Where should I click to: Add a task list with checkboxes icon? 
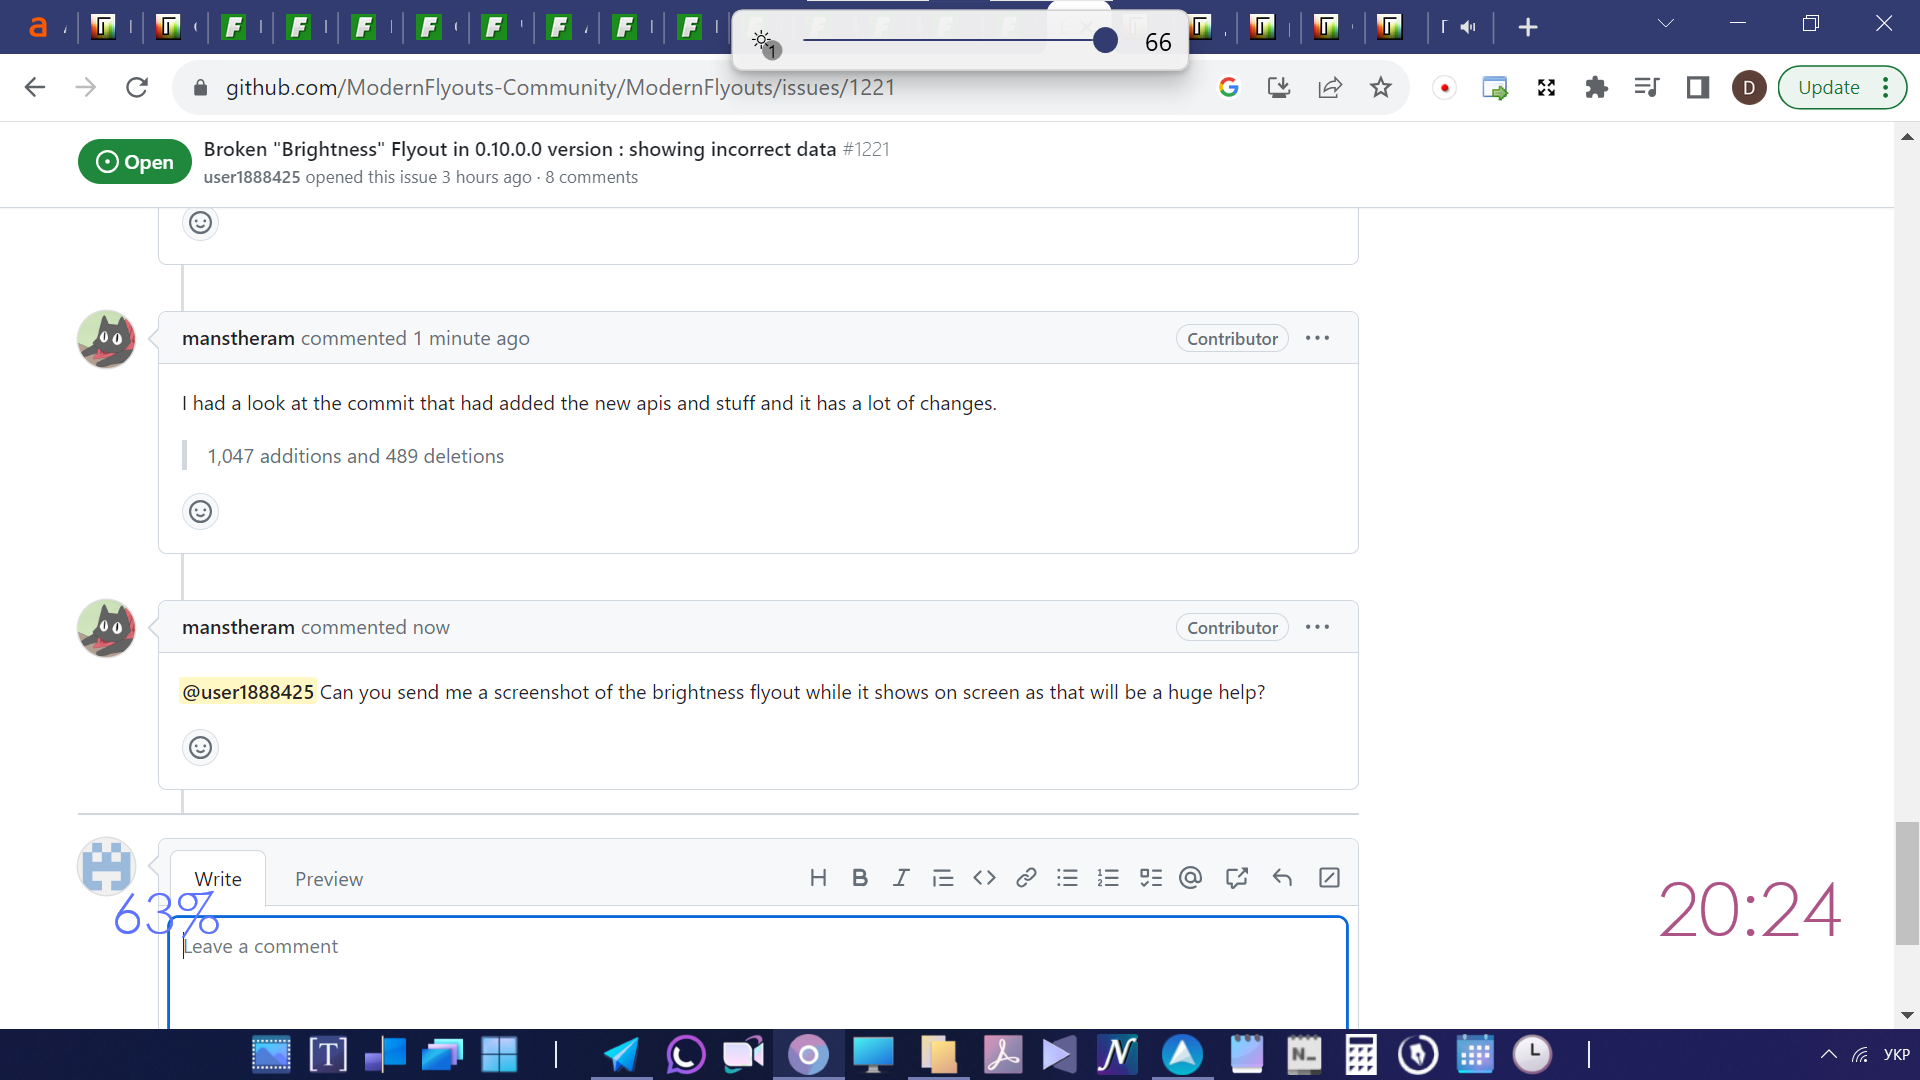point(1150,878)
